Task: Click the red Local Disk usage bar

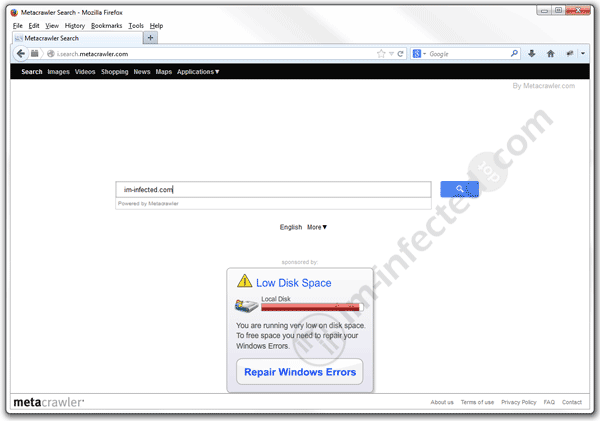Action: pos(310,309)
